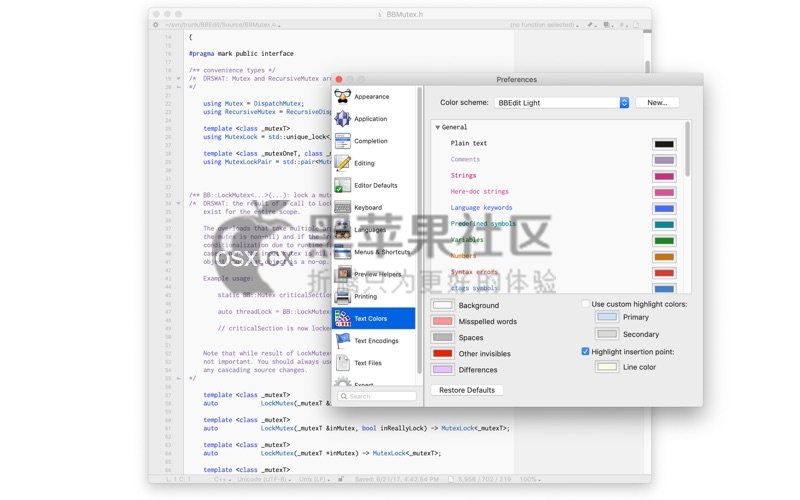This screenshot has width=800, height=500.
Task: Close the Preferences window
Action: (339, 79)
